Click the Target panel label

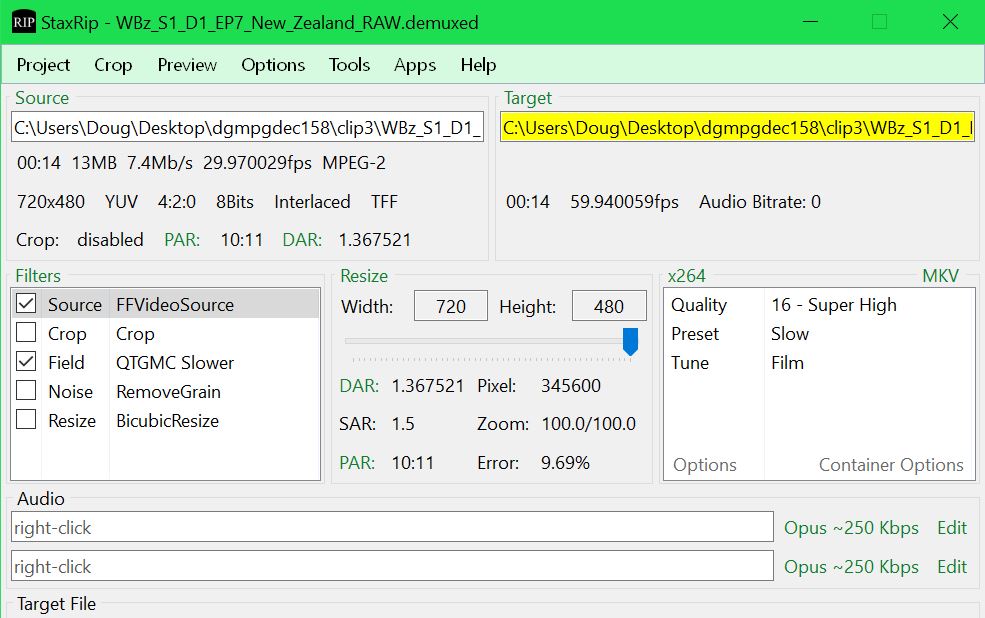click(528, 98)
